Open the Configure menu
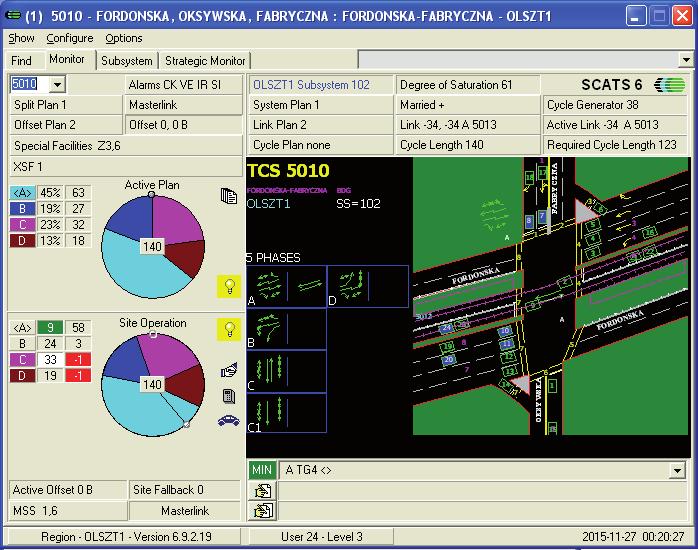This screenshot has height=550, width=698. pos(70,38)
